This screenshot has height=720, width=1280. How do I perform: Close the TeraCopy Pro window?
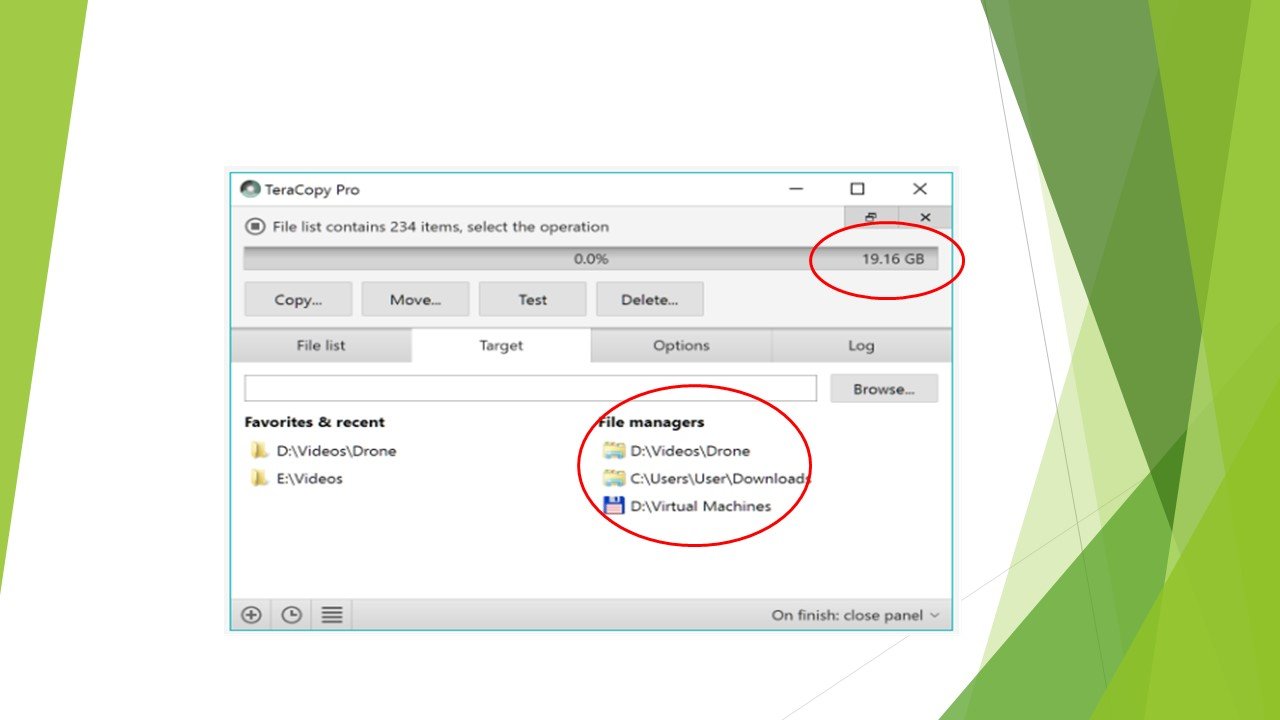[920, 189]
